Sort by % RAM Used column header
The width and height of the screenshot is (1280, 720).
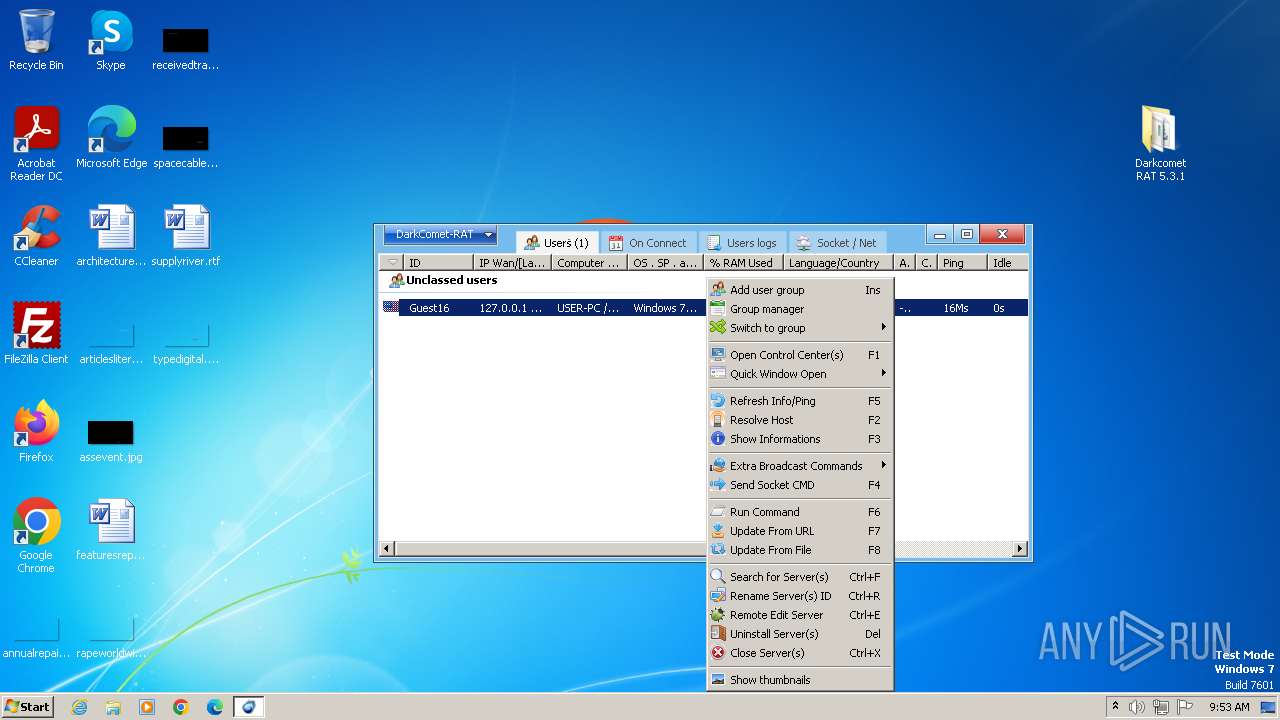click(x=744, y=263)
